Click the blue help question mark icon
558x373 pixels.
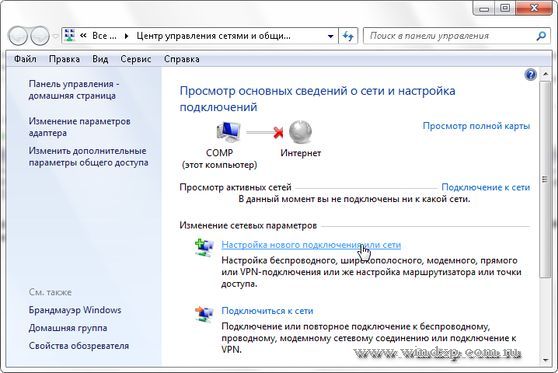[530, 75]
